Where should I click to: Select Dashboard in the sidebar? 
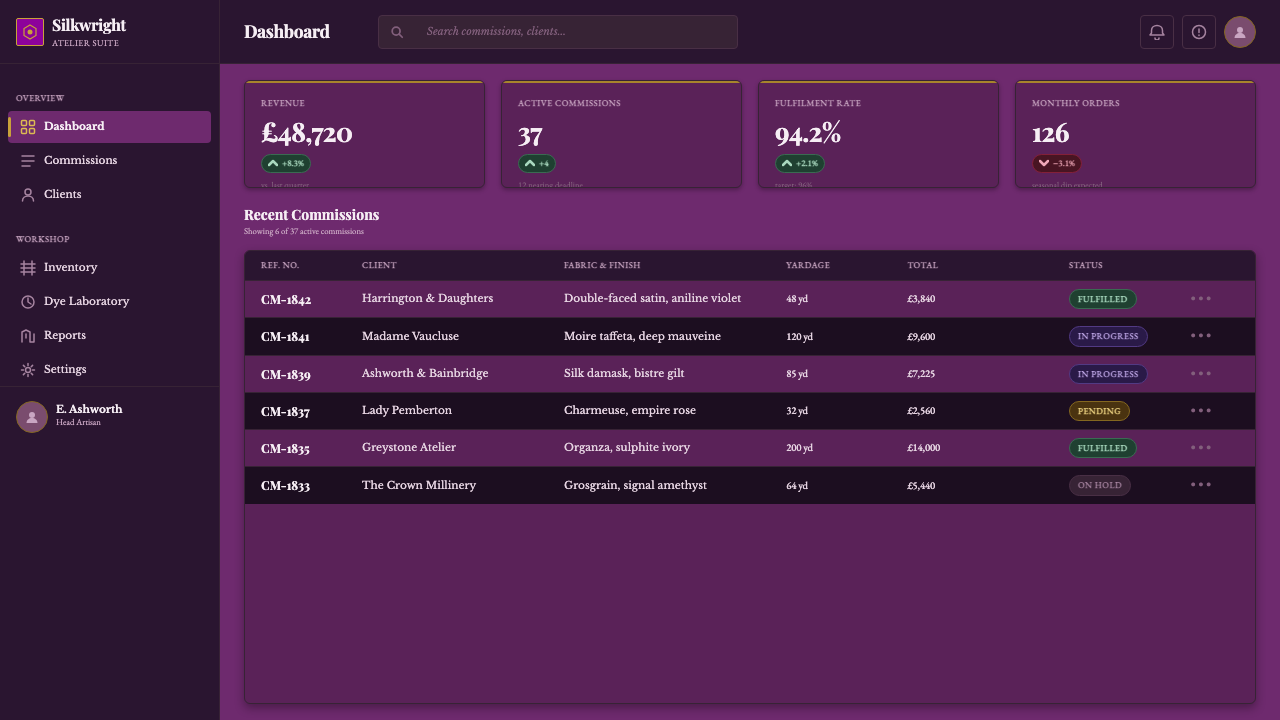pos(109,127)
